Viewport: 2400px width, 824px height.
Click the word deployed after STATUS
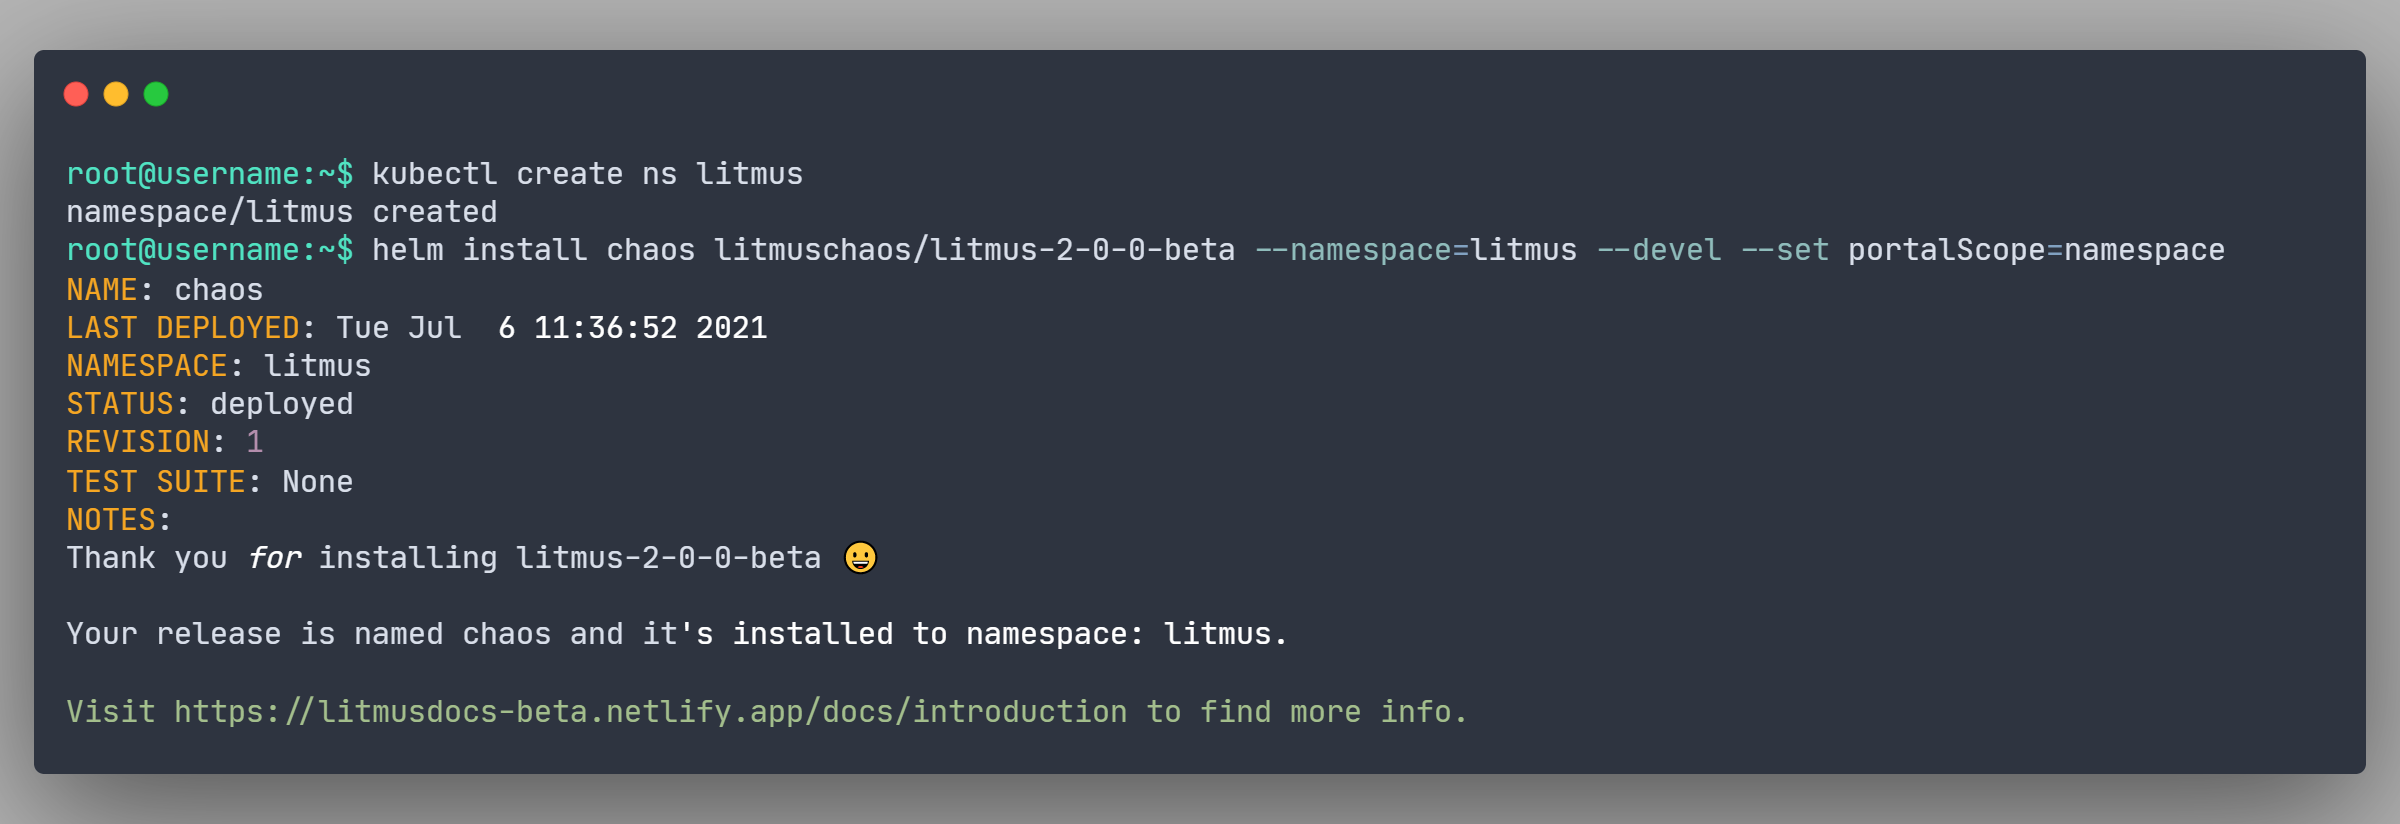(x=281, y=404)
